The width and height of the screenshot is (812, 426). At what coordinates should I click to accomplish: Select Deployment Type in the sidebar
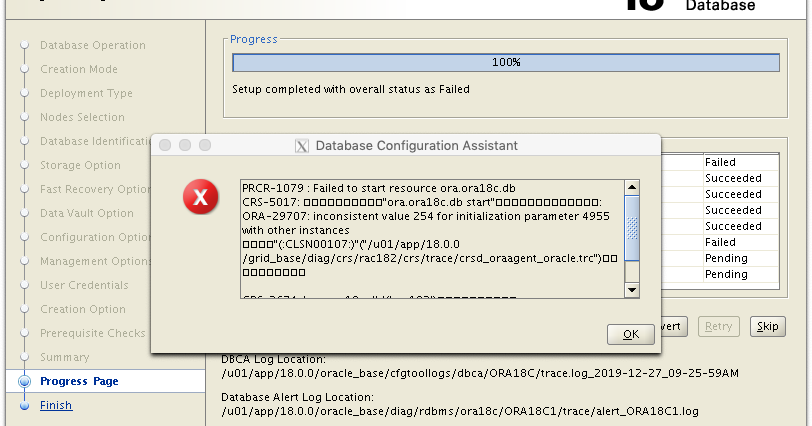[86, 93]
